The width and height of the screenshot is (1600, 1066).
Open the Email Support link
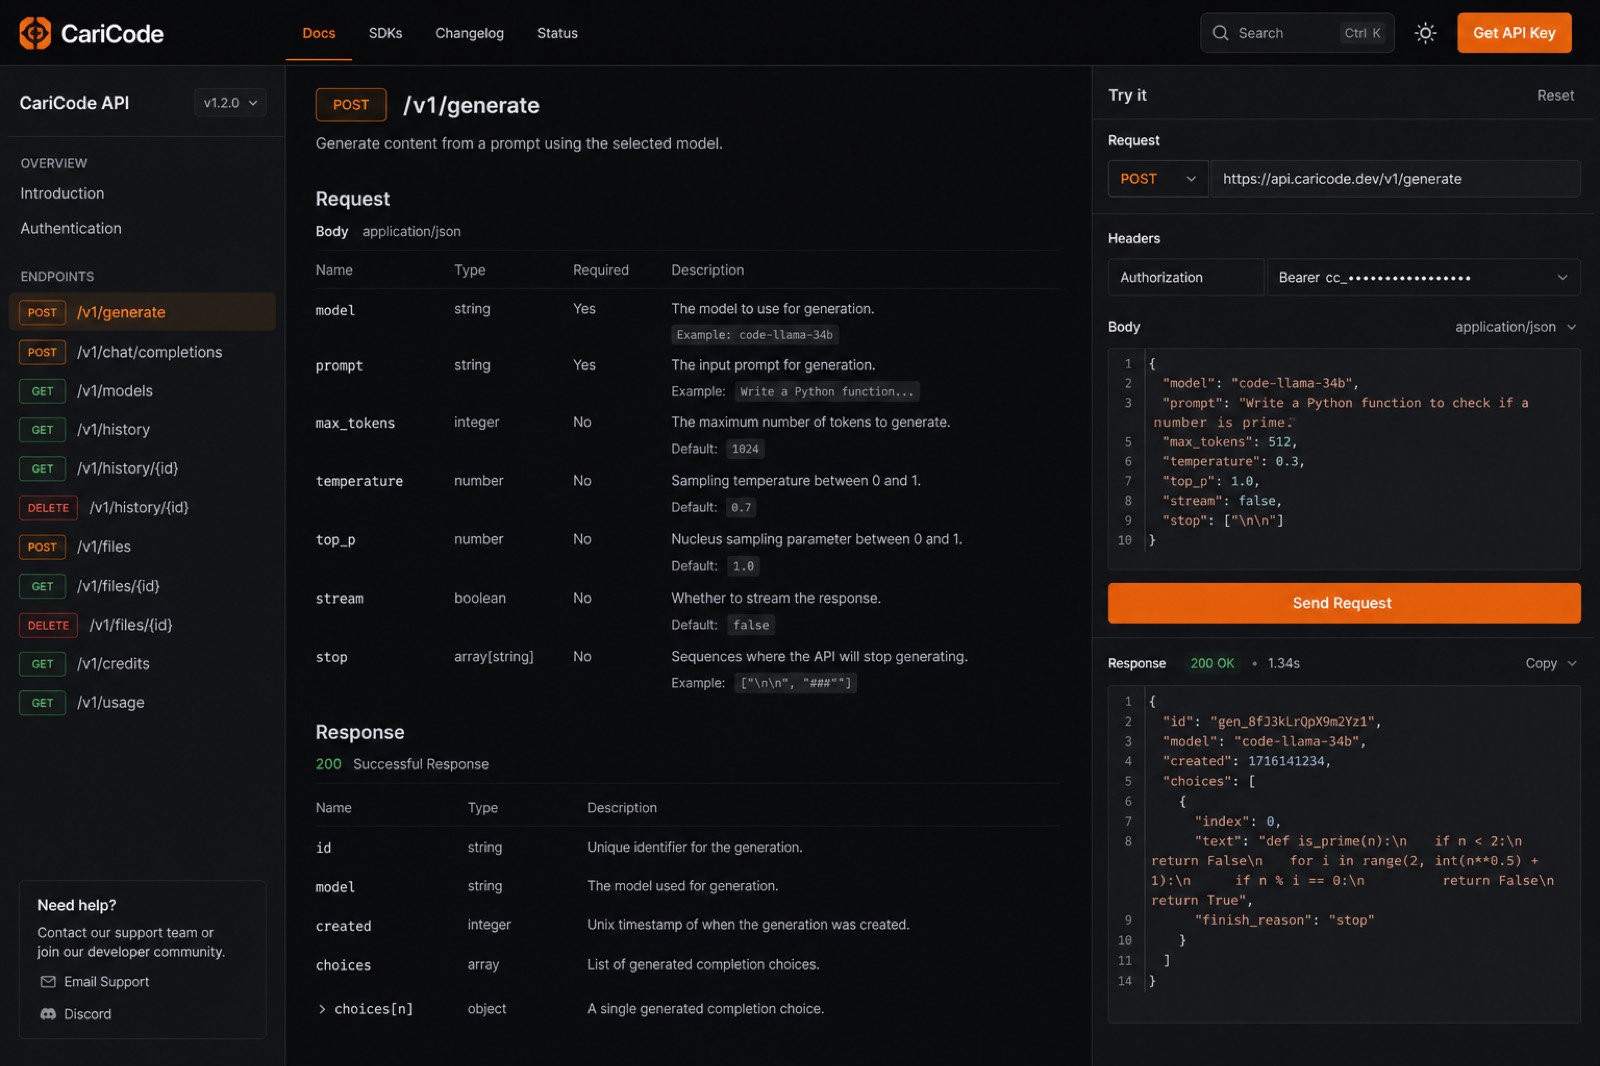95,982
